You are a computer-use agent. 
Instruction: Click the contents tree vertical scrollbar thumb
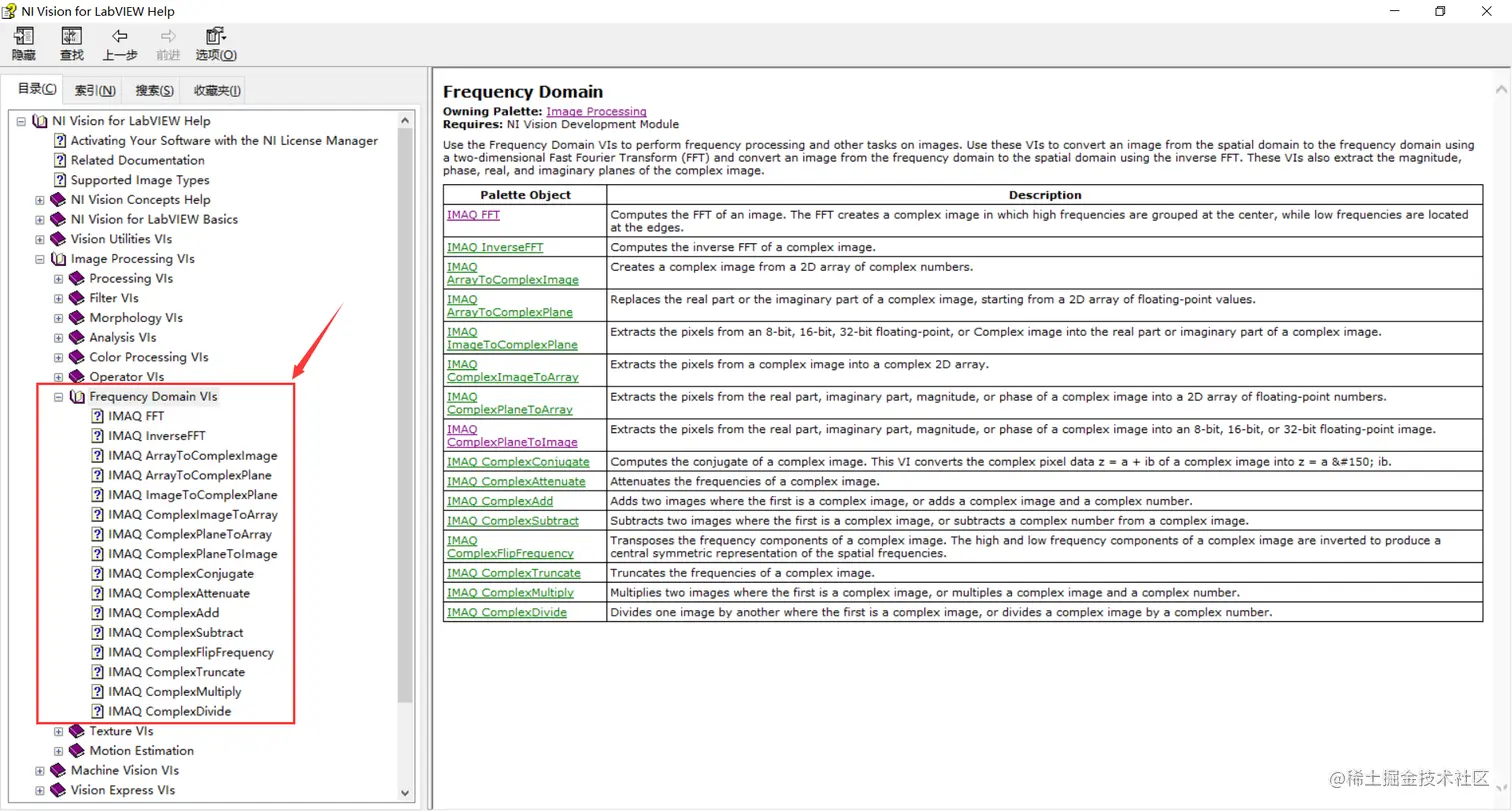click(405, 415)
